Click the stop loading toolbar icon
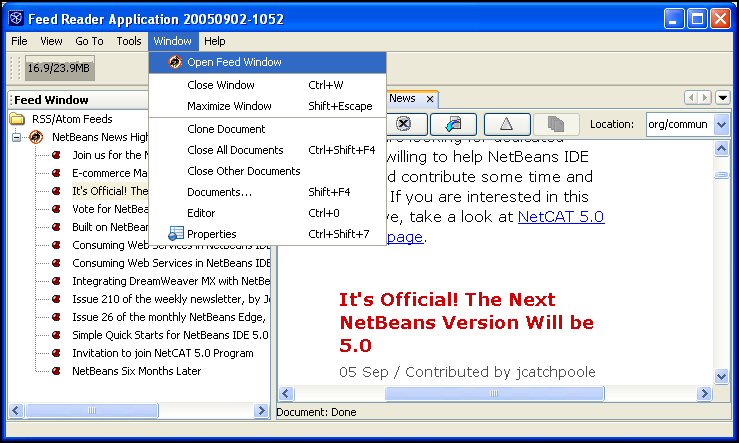The height and width of the screenshot is (443, 739). (403, 124)
